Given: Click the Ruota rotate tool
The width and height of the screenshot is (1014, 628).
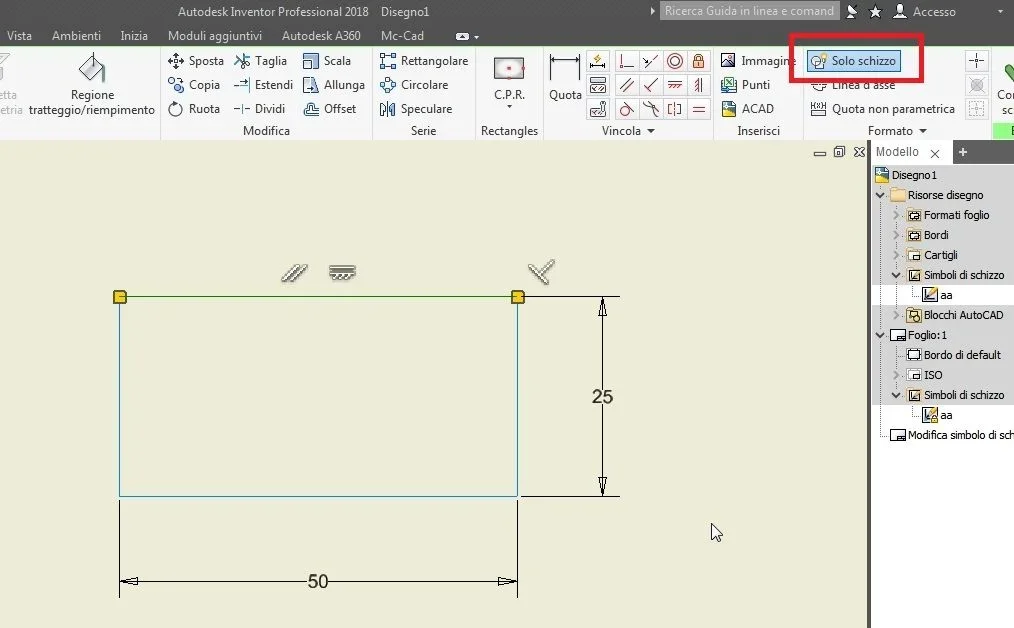Looking at the screenshot, I should (x=194, y=109).
